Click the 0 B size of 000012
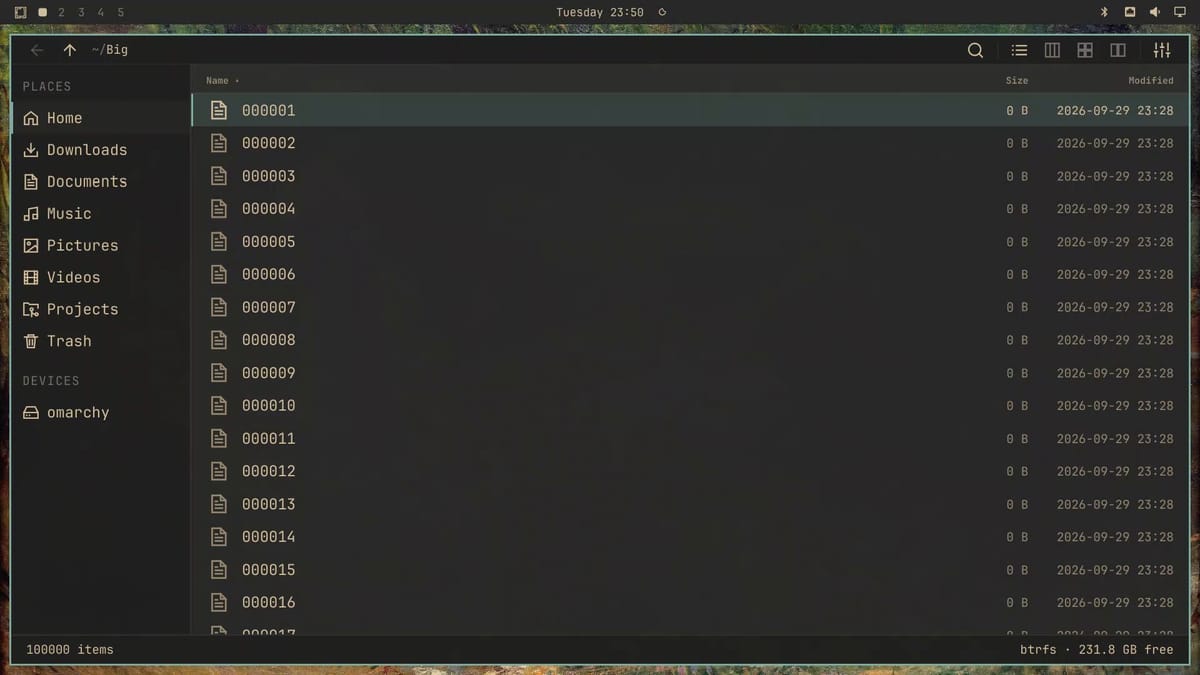 pos(1017,471)
